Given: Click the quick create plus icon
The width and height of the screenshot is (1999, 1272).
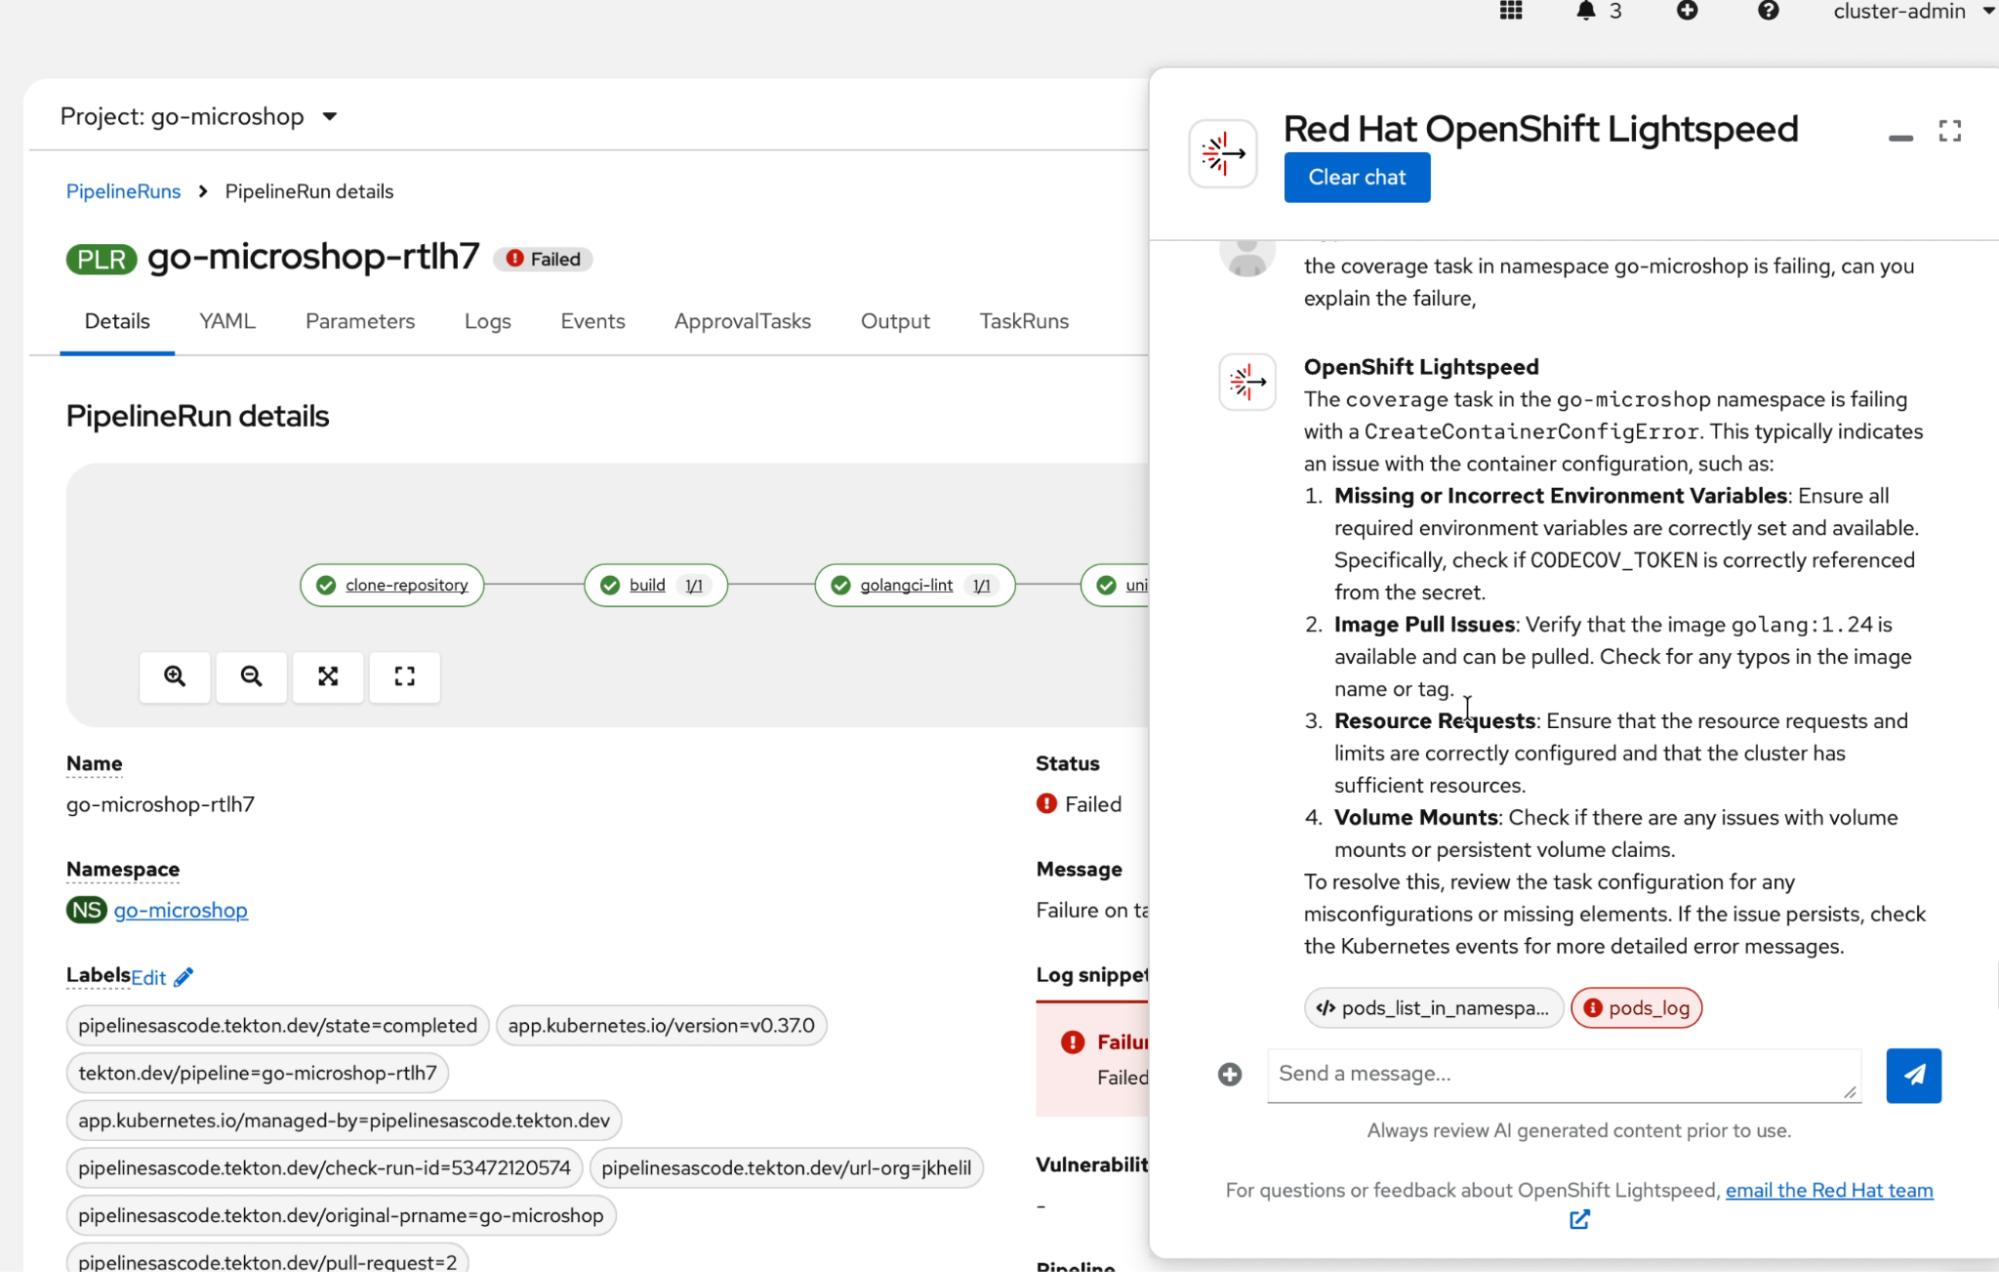Looking at the screenshot, I should point(1687,11).
